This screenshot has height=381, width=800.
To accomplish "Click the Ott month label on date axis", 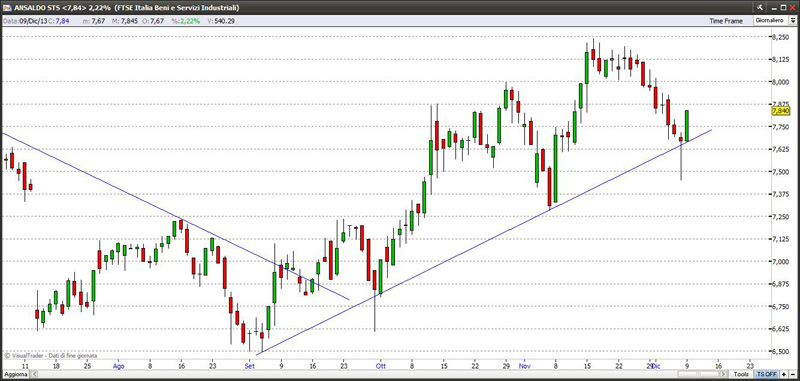I will (x=380, y=366).
